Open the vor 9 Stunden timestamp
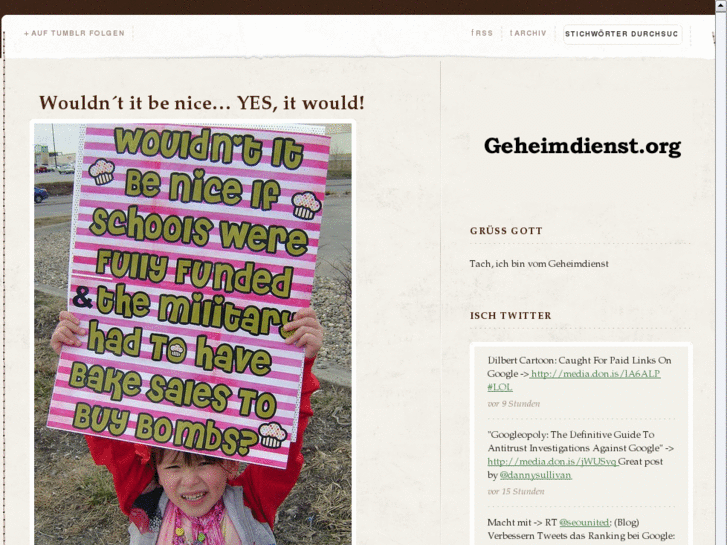The height and width of the screenshot is (545, 727). (x=514, y=404)
